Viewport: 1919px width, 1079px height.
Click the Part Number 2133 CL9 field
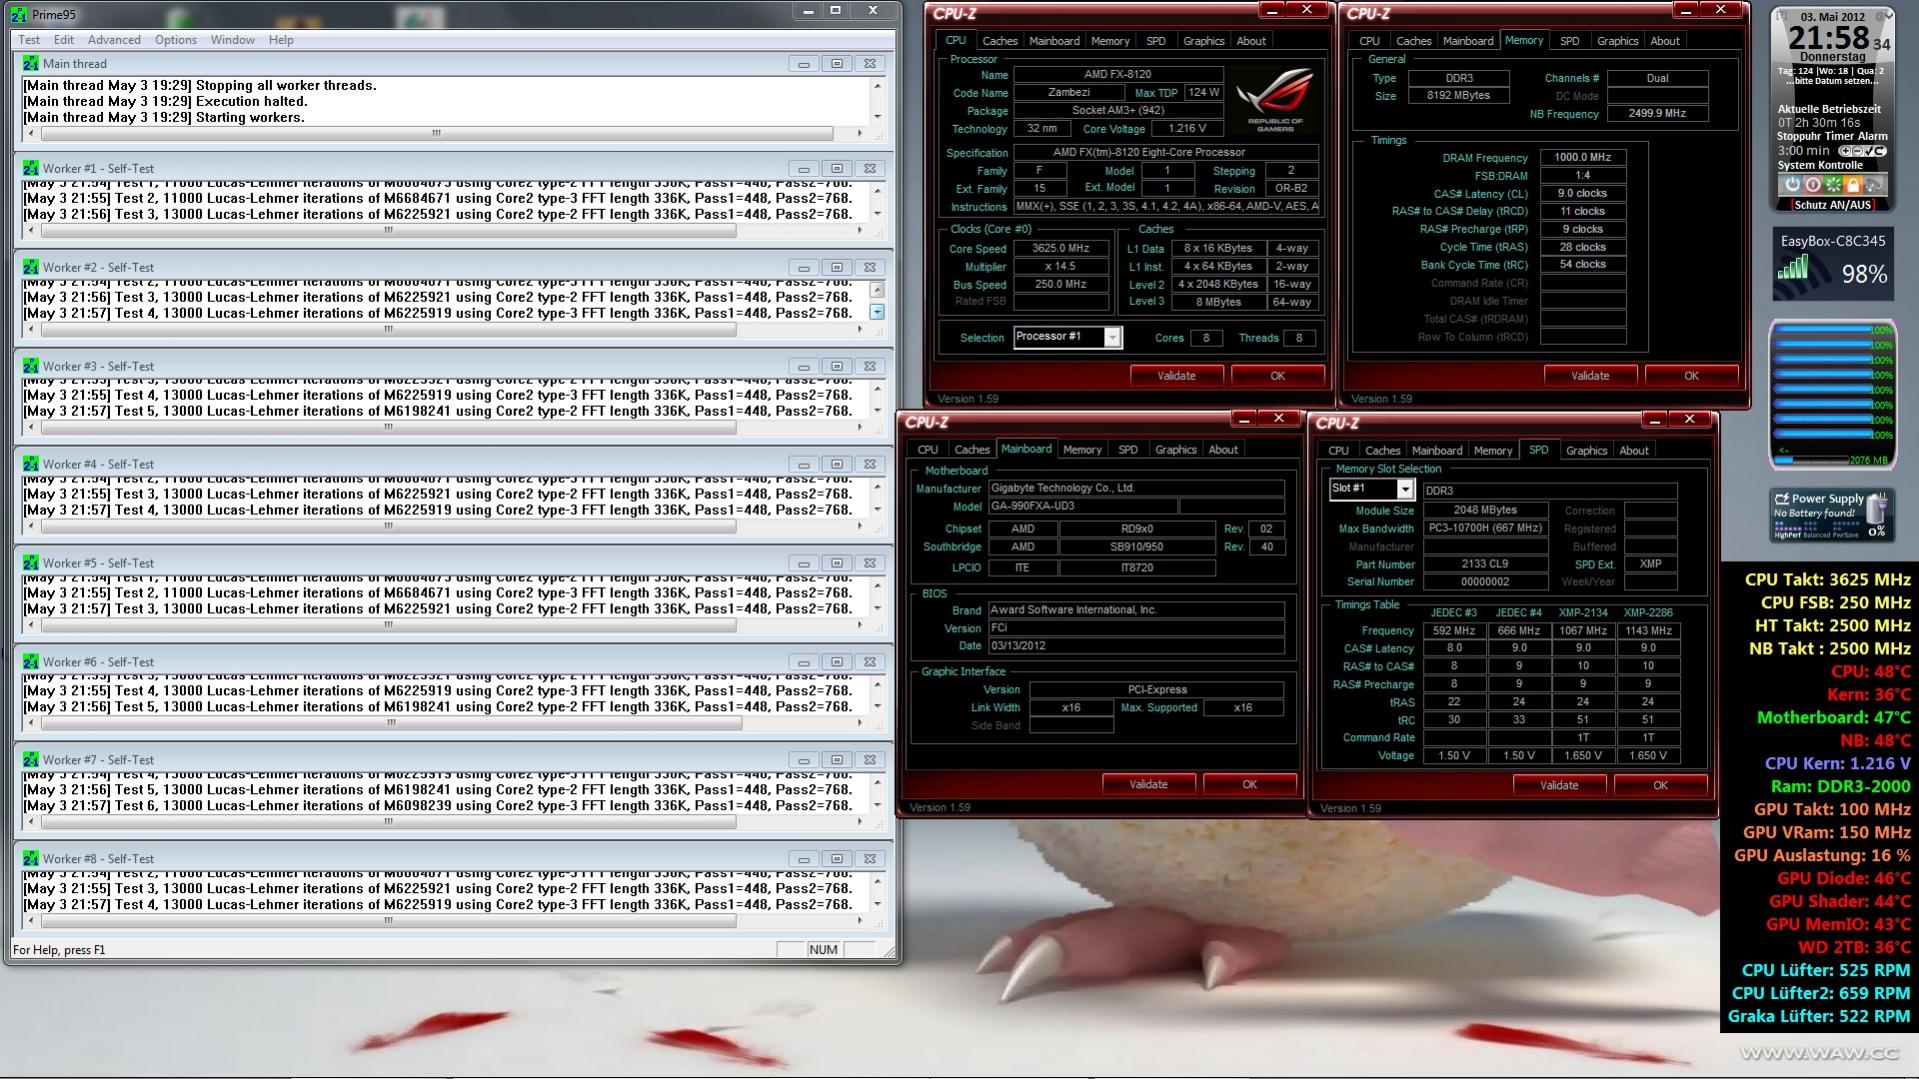1485,564
